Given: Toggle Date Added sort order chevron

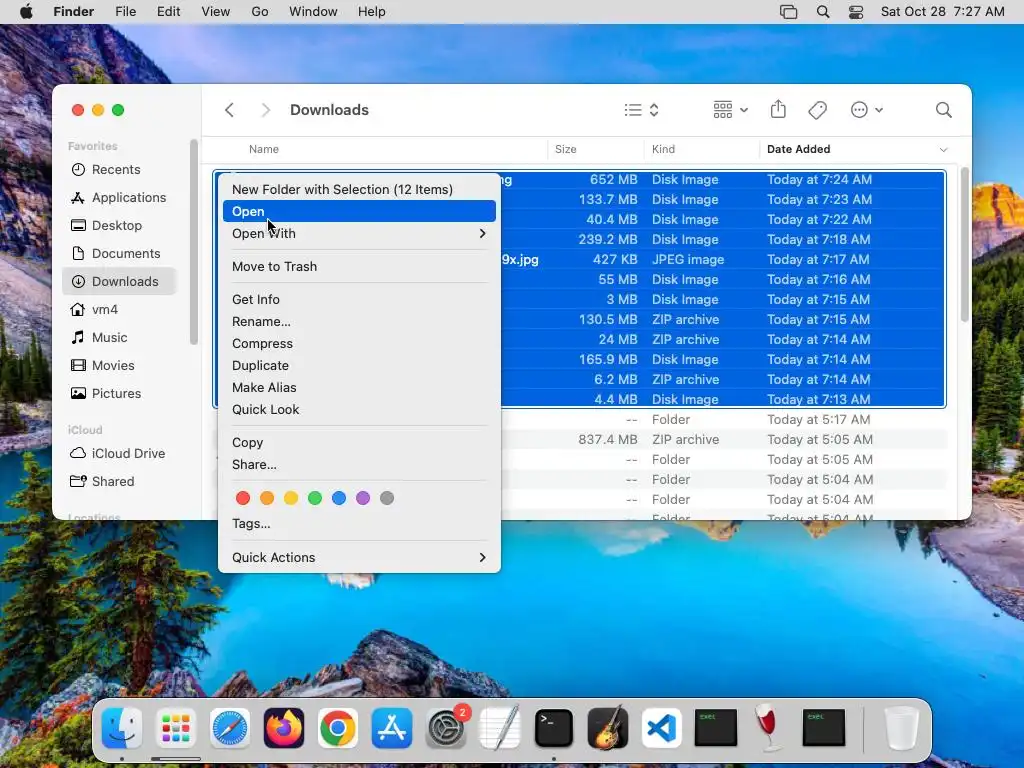Looking at the screenshot, I should (943, 150).
